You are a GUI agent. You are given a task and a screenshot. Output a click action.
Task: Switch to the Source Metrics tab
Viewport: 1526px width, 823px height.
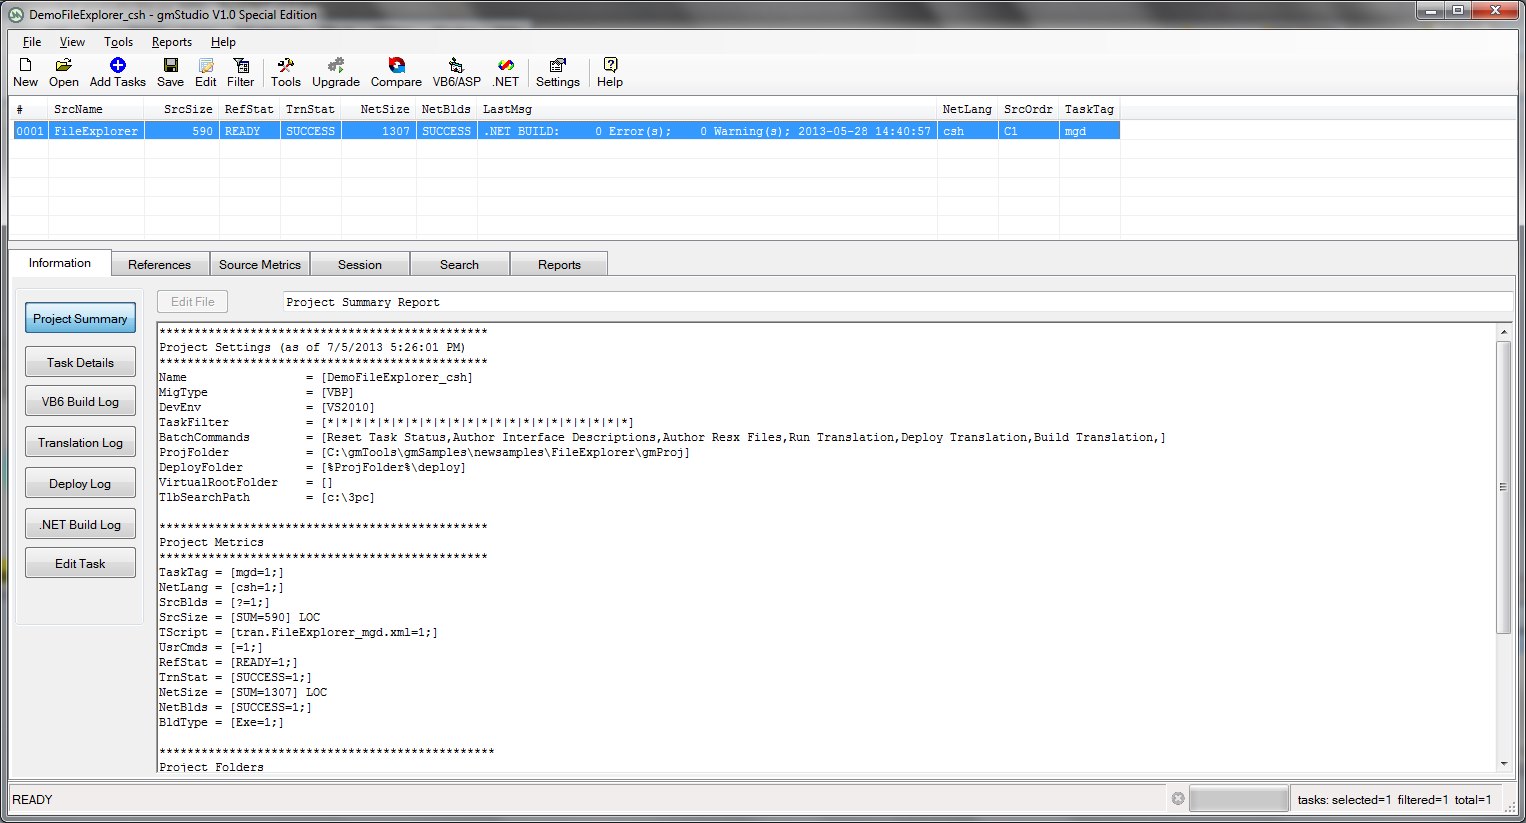(x=260, y=265)
